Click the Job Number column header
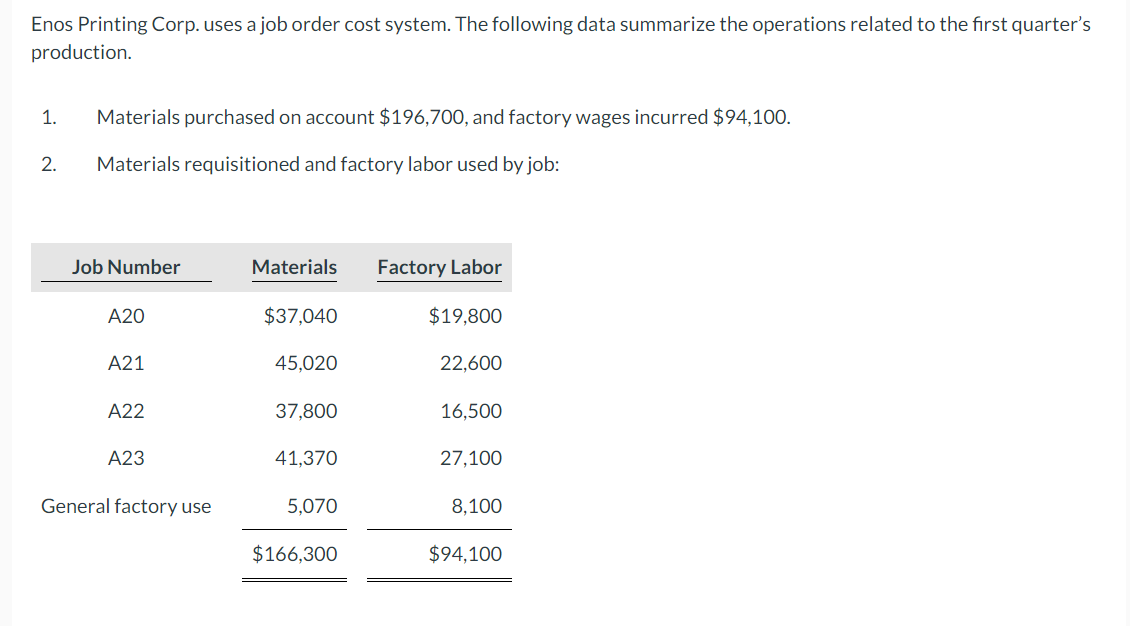The image size is (1130, 626). tap(126, 267)
